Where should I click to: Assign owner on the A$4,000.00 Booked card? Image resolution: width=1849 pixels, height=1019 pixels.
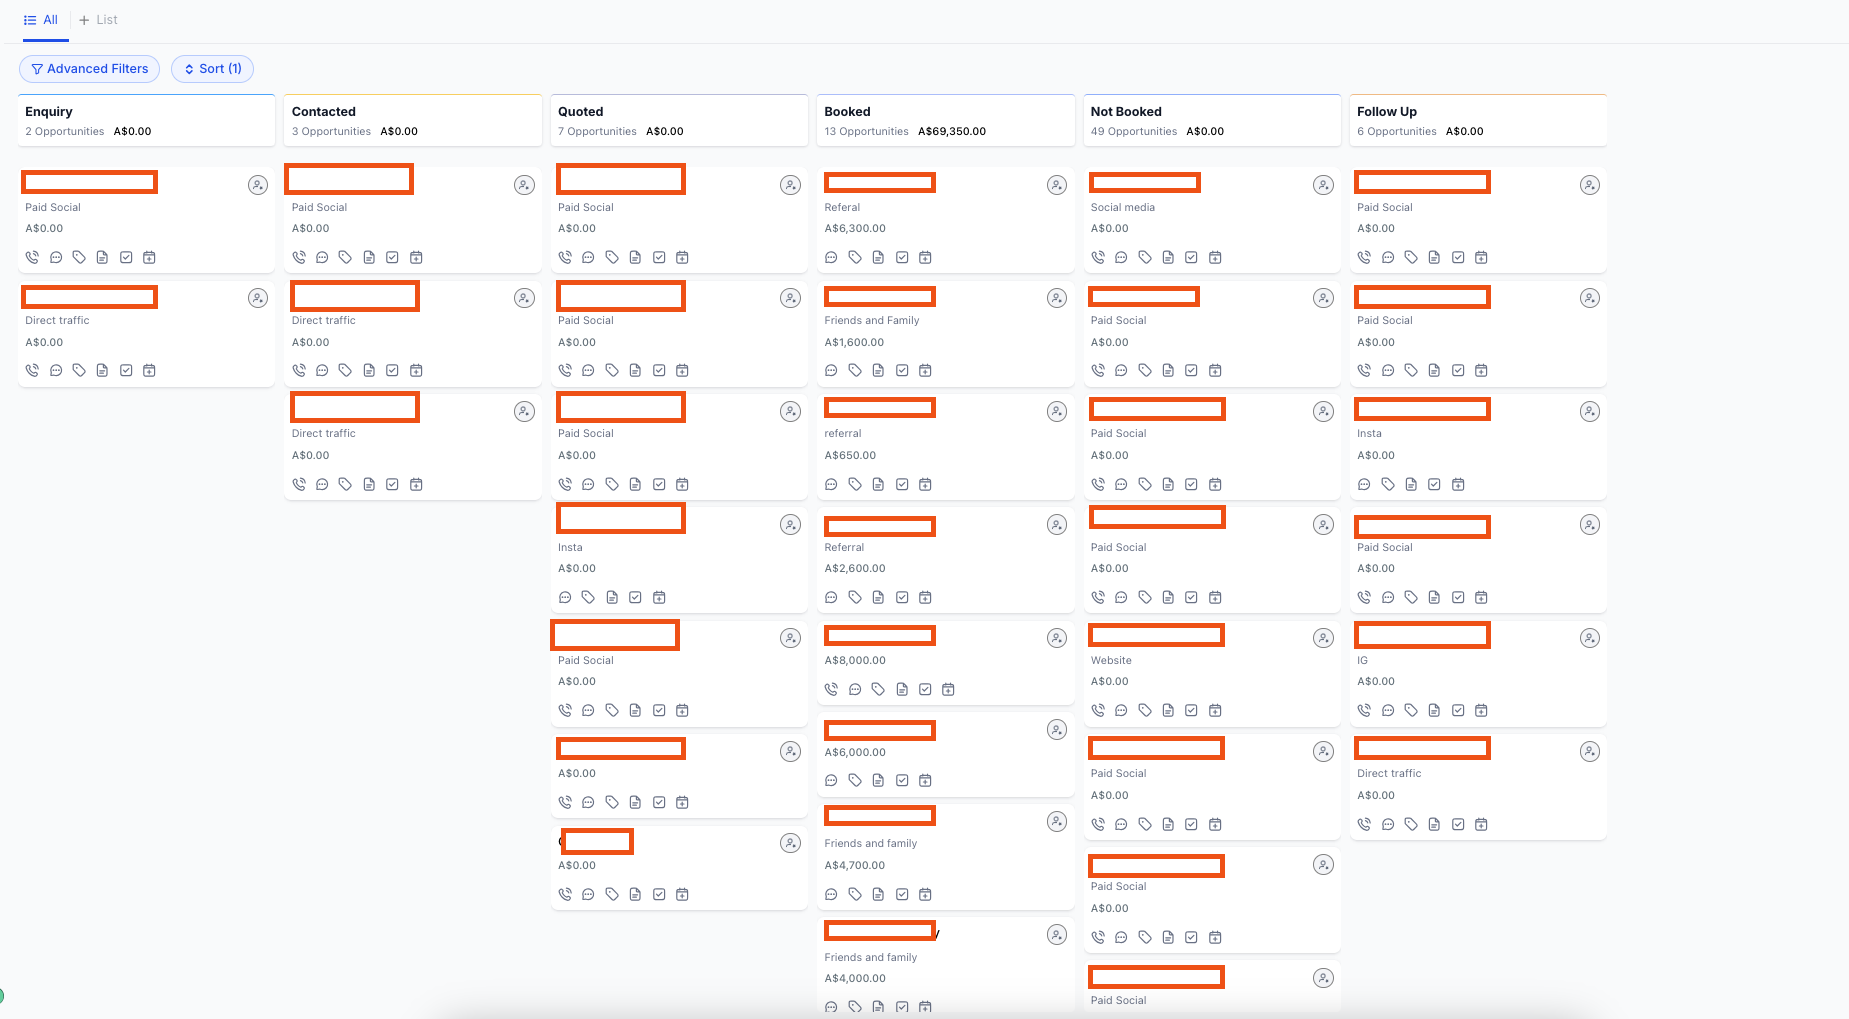click(1057, 935)
